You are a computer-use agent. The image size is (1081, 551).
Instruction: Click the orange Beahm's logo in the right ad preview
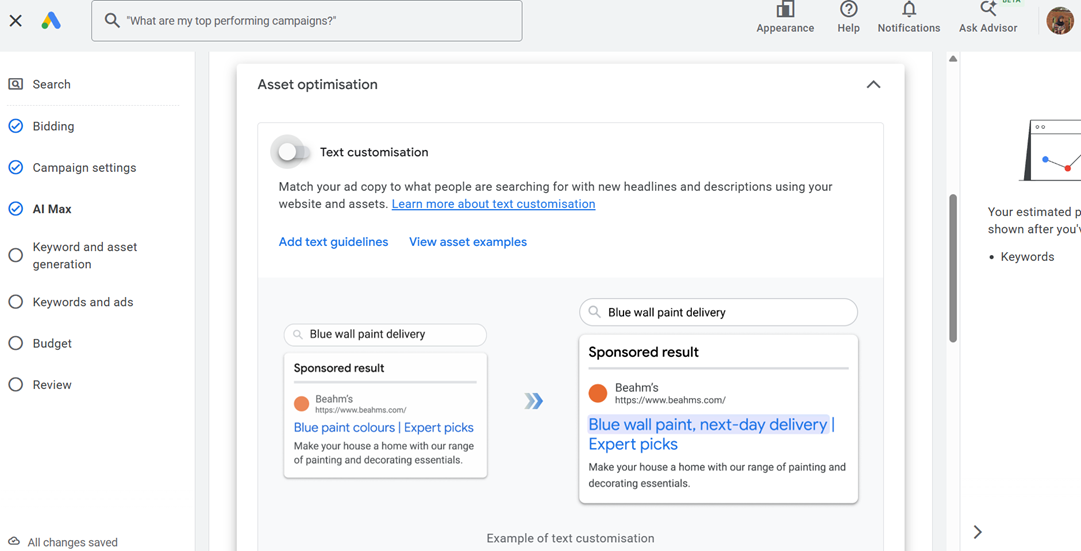598,393
